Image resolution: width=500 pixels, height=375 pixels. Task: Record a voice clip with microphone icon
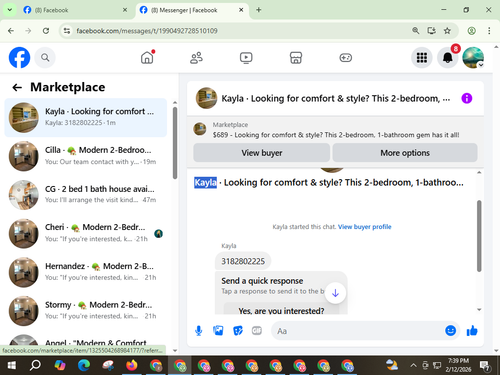[199, 331]
